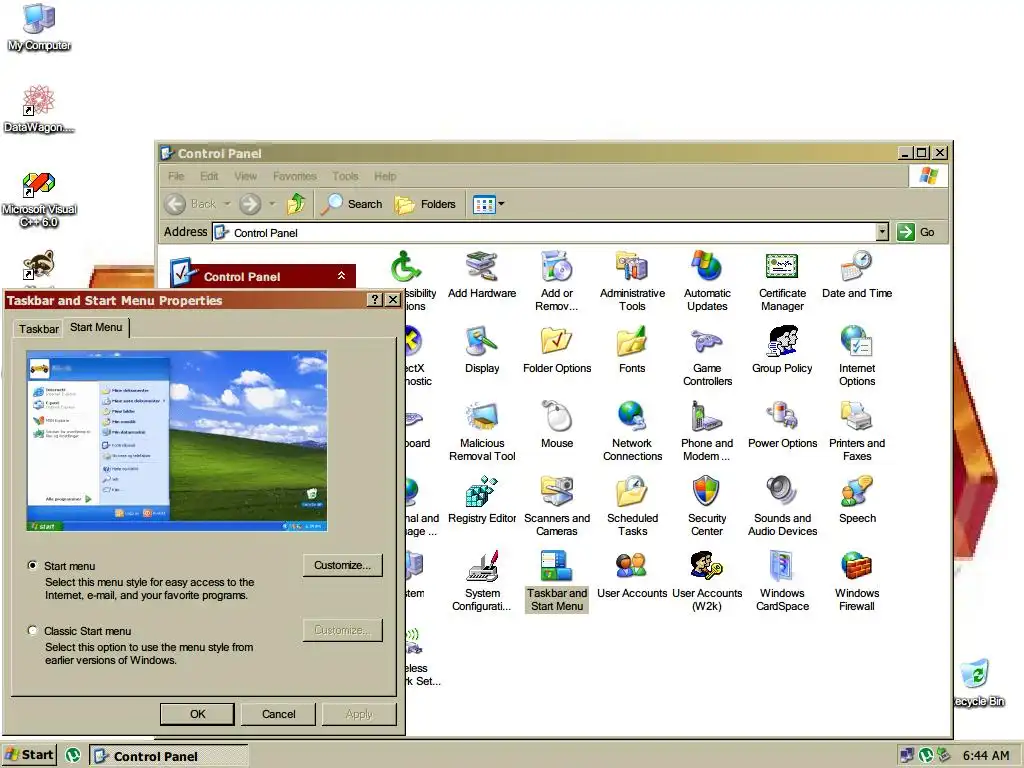Screen dimensions: 1024x768
Task: Open the File menu
Action: (x=176, y=176)
